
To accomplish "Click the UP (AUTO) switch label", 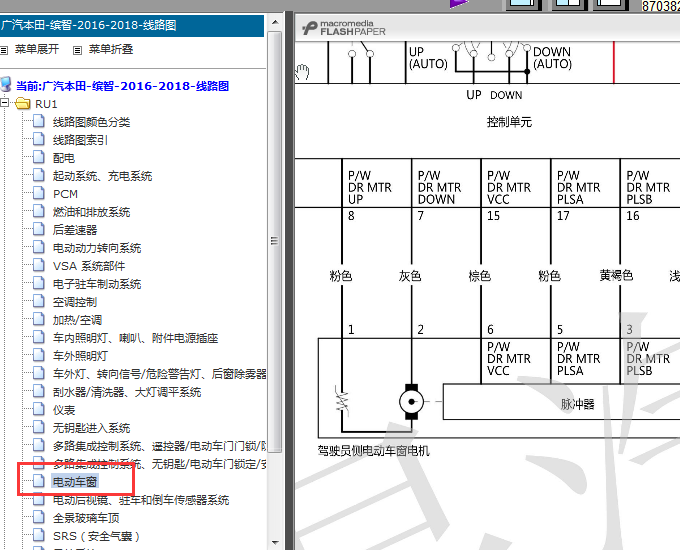I will coord(428,58).
